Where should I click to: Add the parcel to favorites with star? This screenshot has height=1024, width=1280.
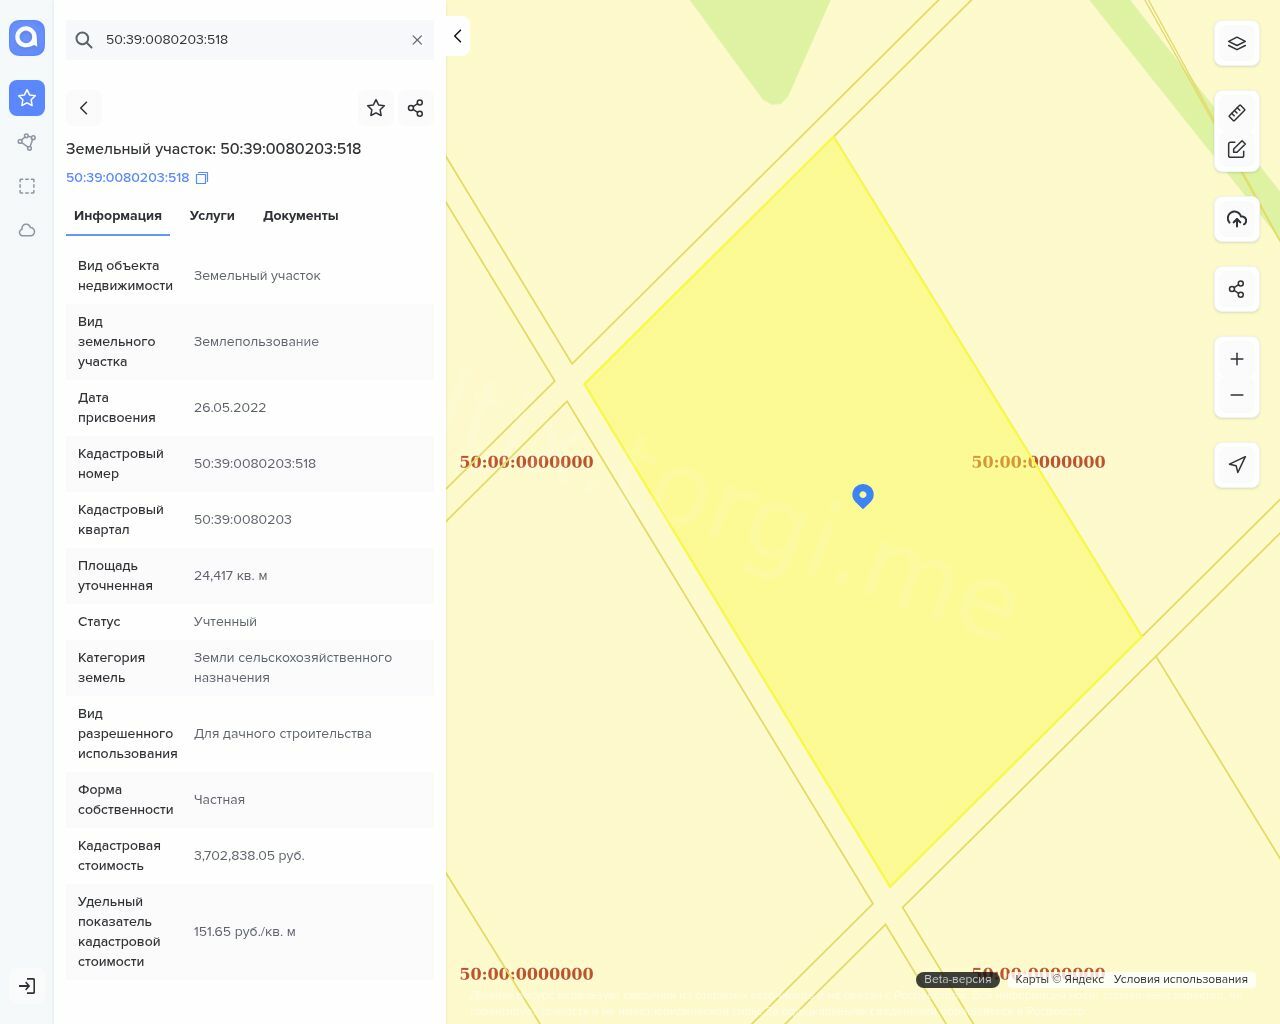pyautogui.click(x=376, y=108)
